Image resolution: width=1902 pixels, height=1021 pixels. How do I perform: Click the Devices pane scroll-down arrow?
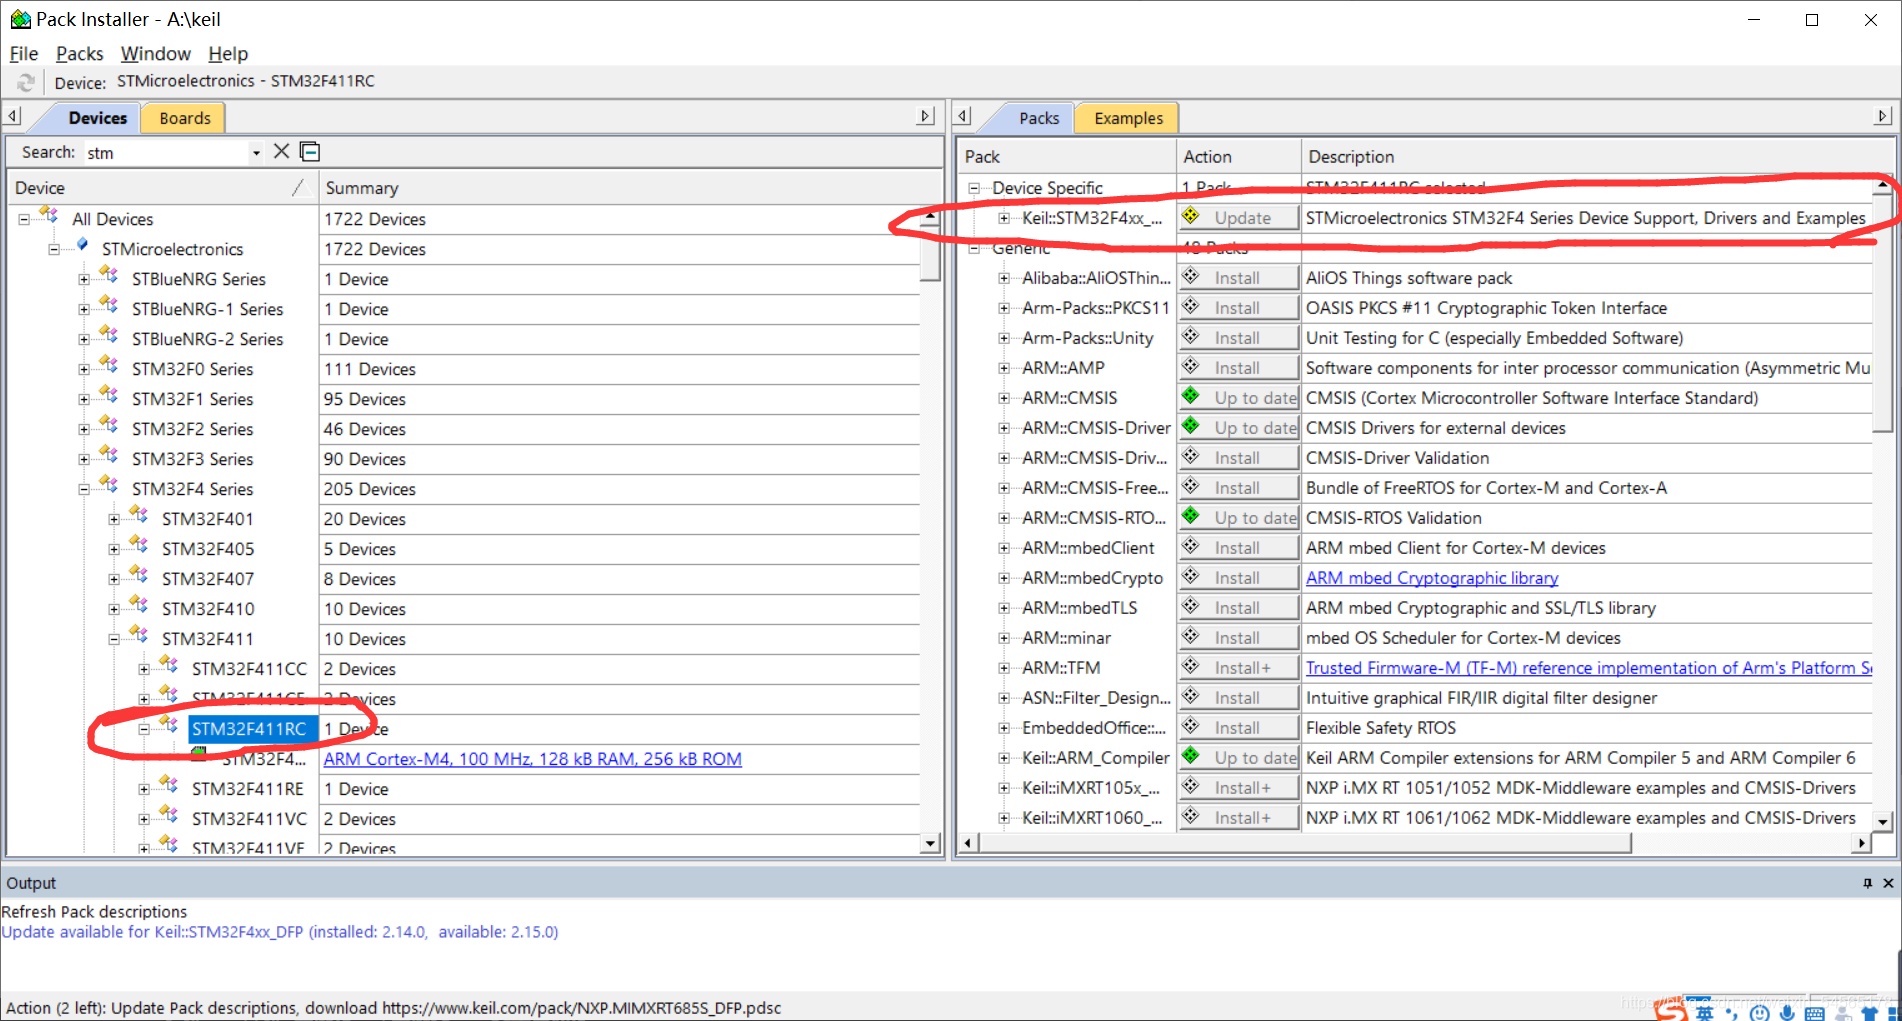tap(931, 843)
